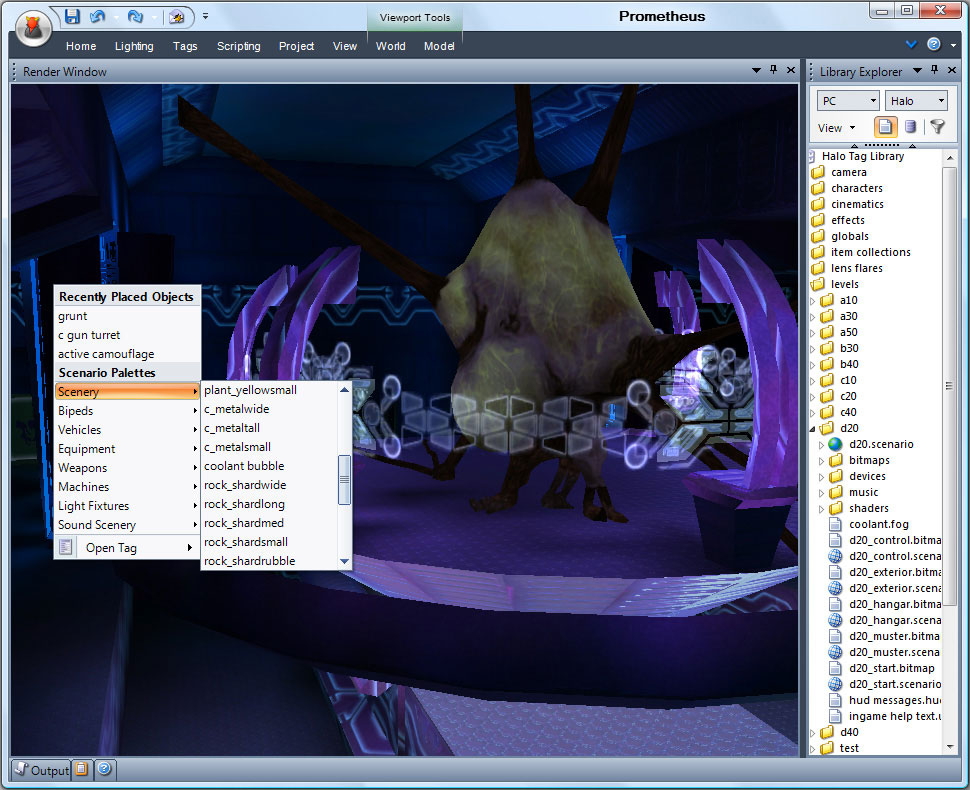Image resolution: width=970 pixels, height=790 pixels.
Task: Open the Help icon in the ribbon
Action: [934, 44]
